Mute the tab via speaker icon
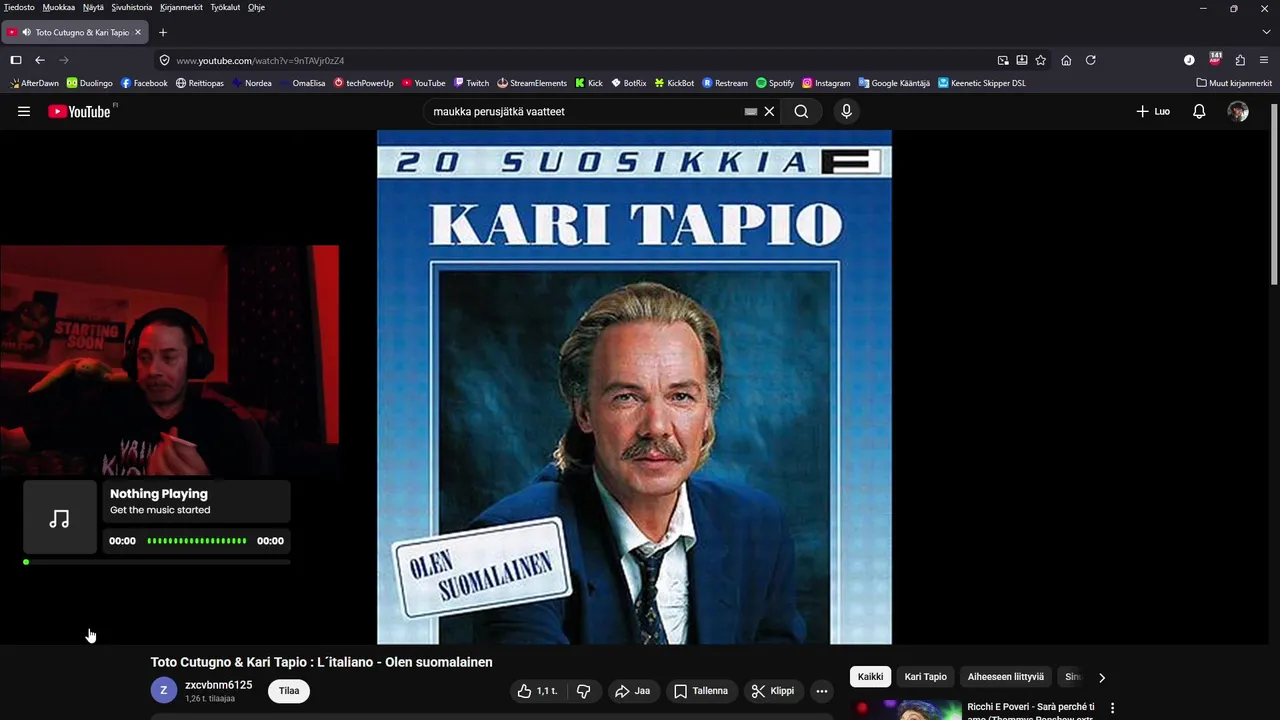 [x=26, y=32]
